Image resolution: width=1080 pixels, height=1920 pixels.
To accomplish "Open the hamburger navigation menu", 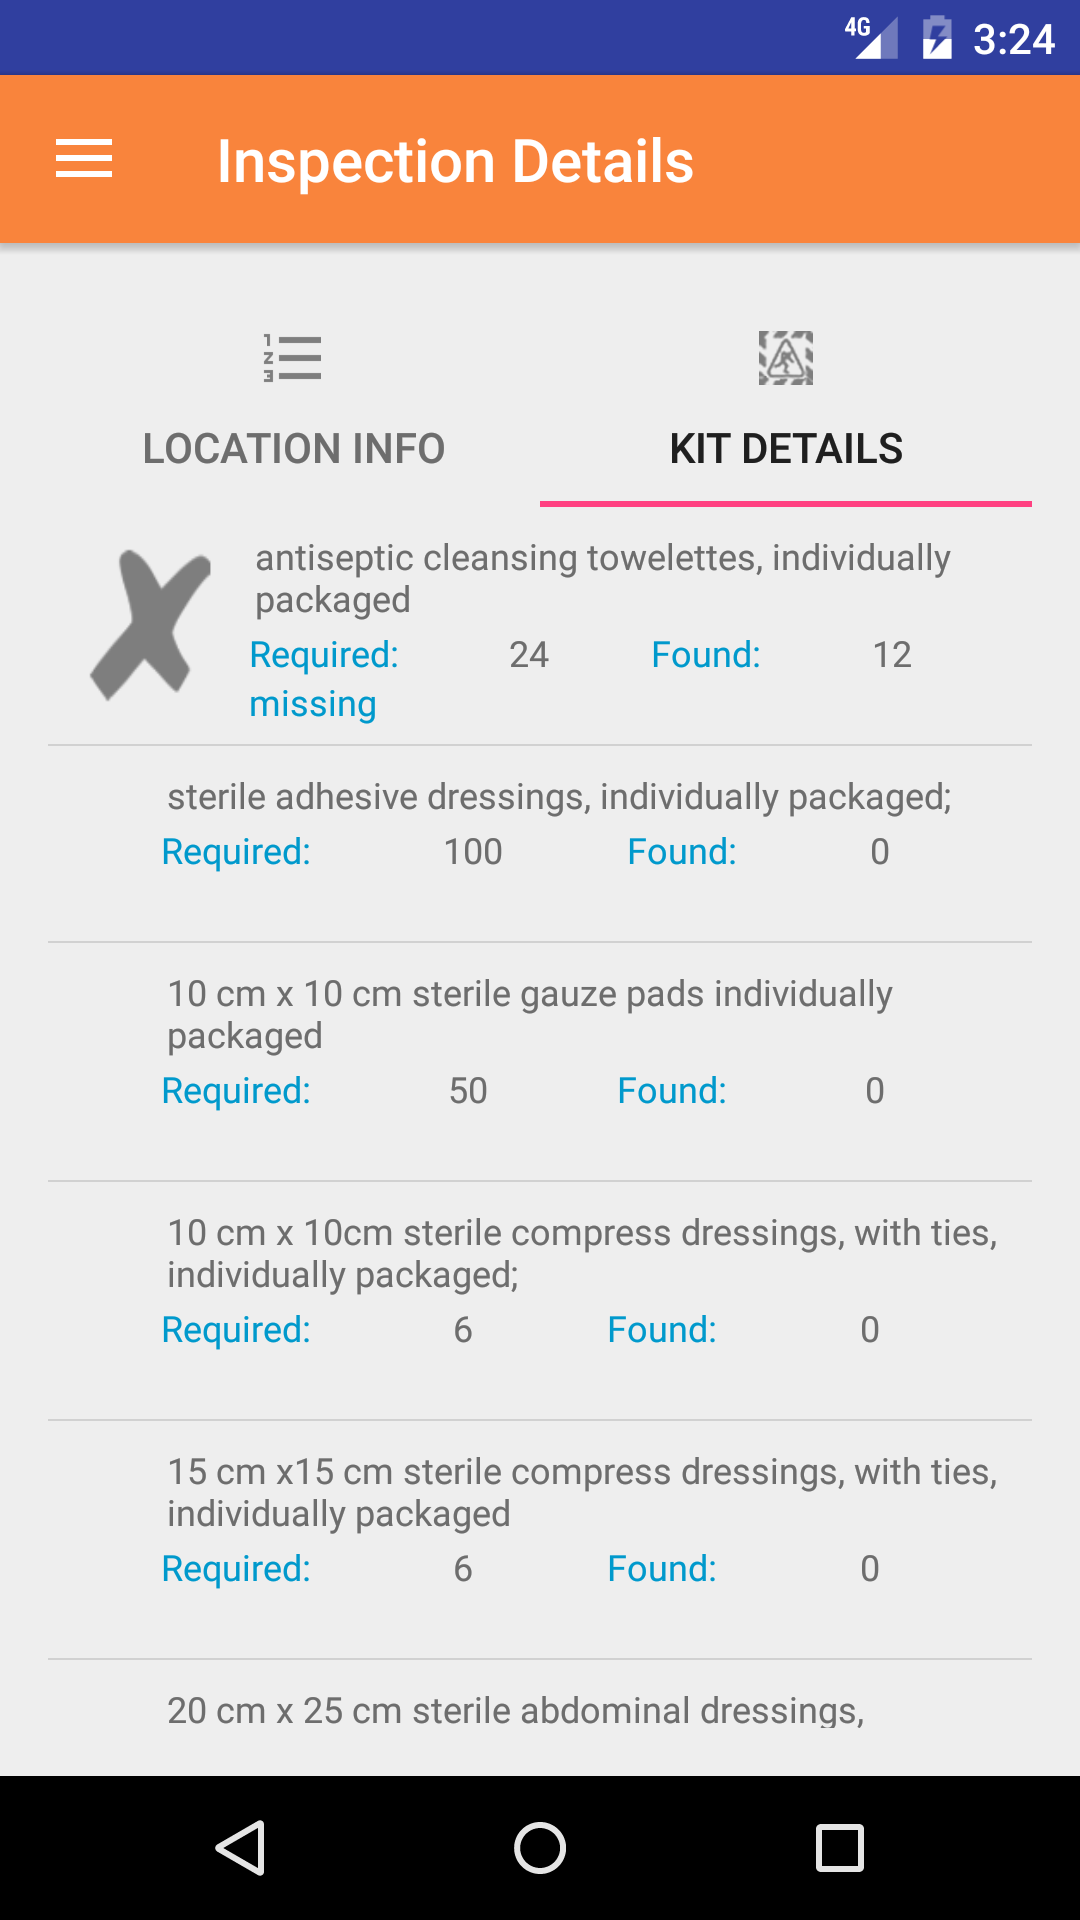I will (84, 160).
